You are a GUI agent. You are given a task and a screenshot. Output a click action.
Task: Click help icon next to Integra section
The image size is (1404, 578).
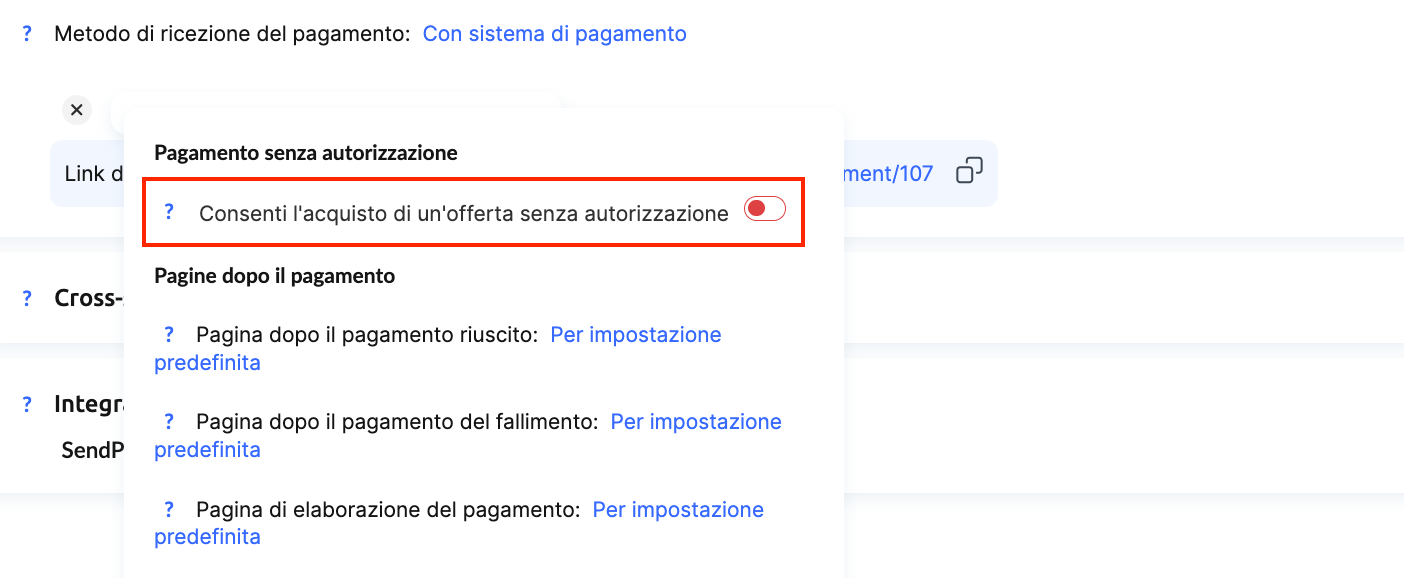(x=27, y=404)
